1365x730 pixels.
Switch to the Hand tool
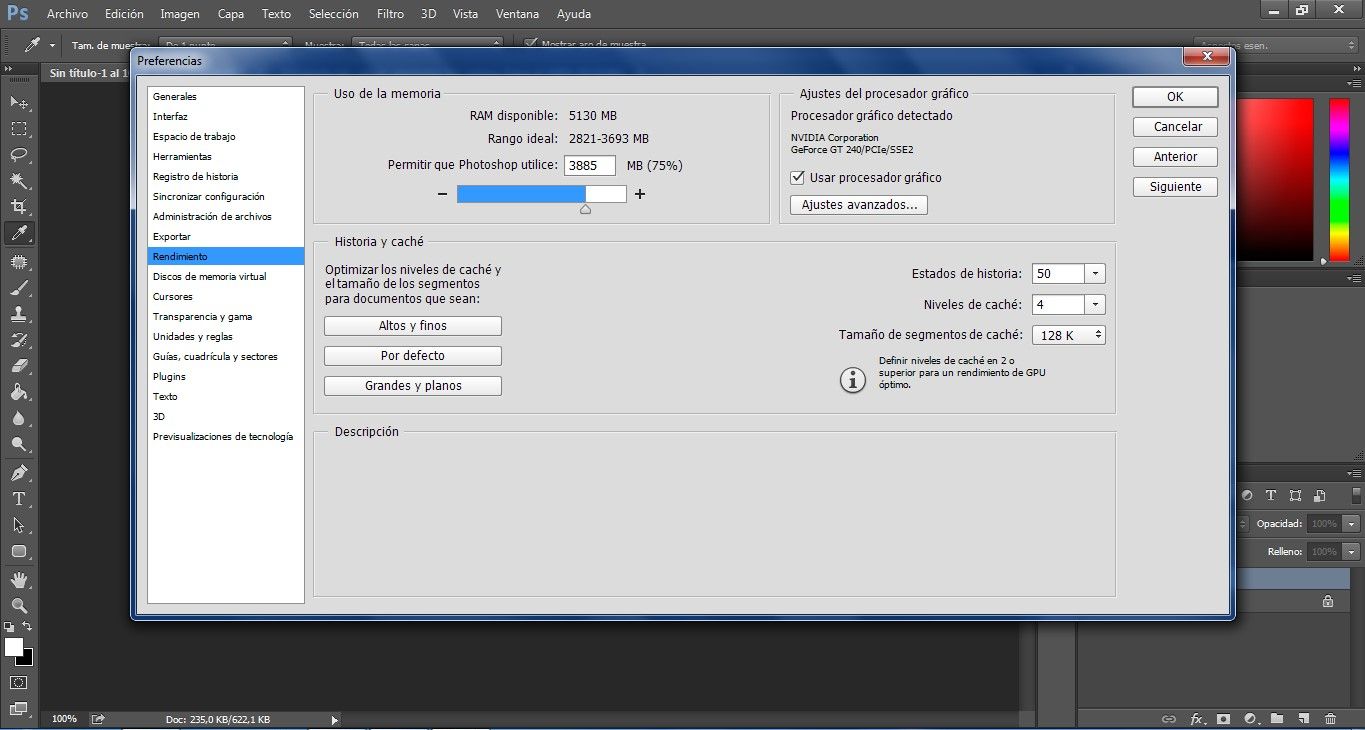(19, 579)
